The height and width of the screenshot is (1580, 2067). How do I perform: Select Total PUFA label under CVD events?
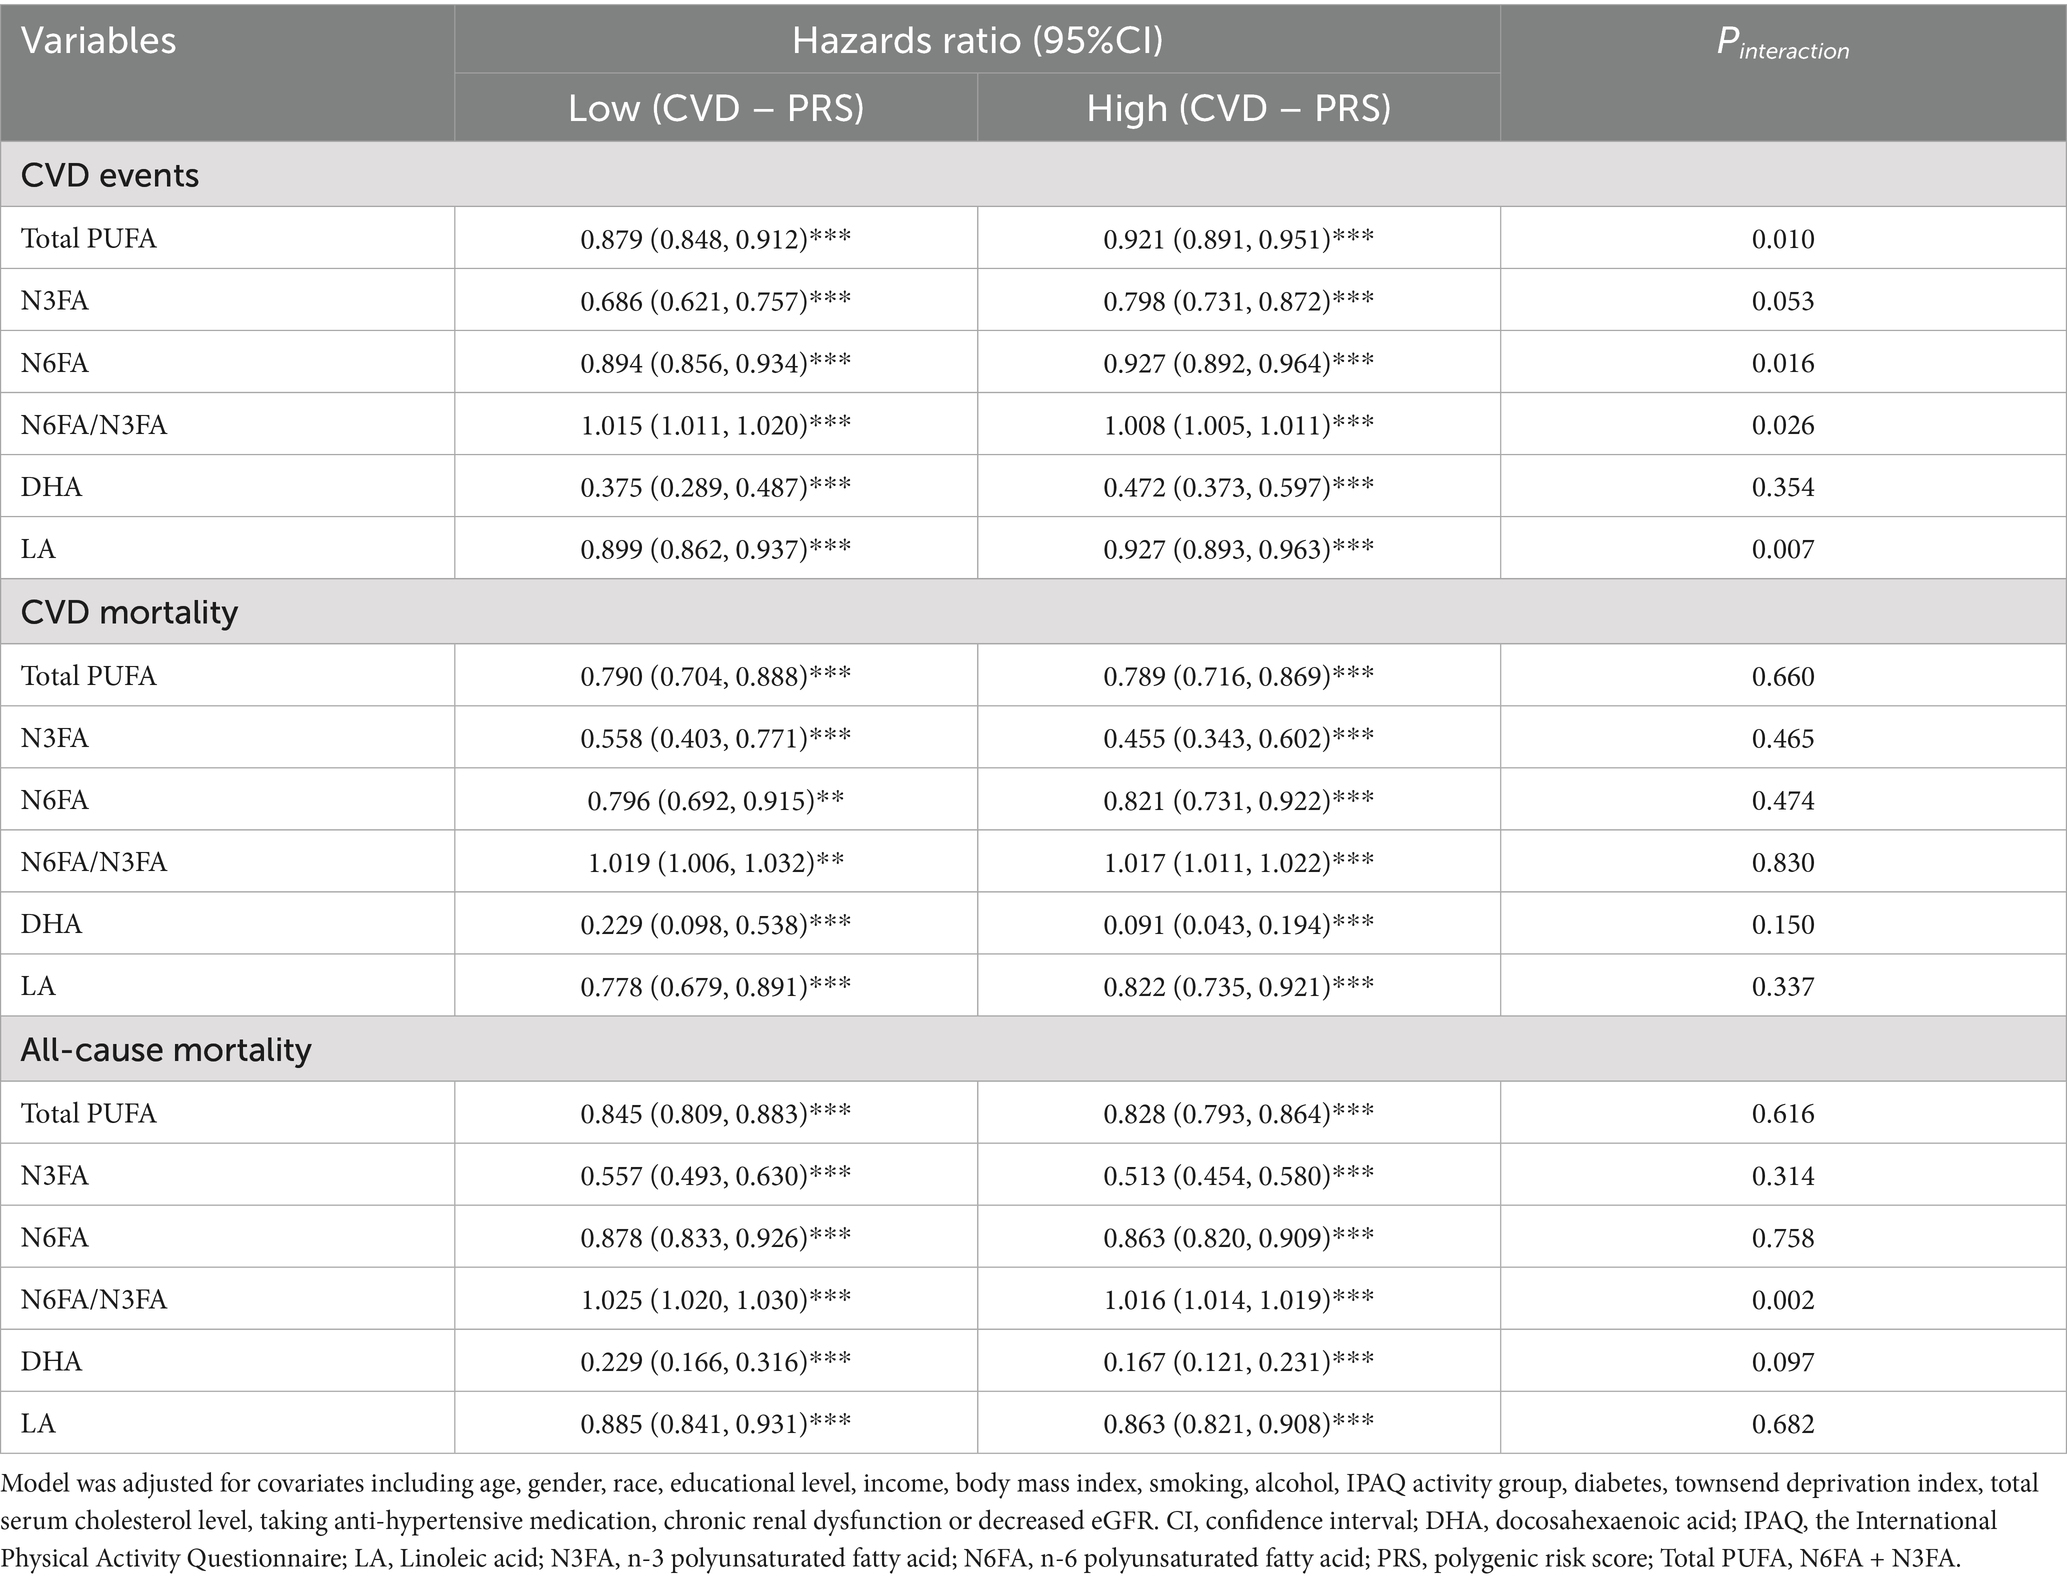(89, 239)
